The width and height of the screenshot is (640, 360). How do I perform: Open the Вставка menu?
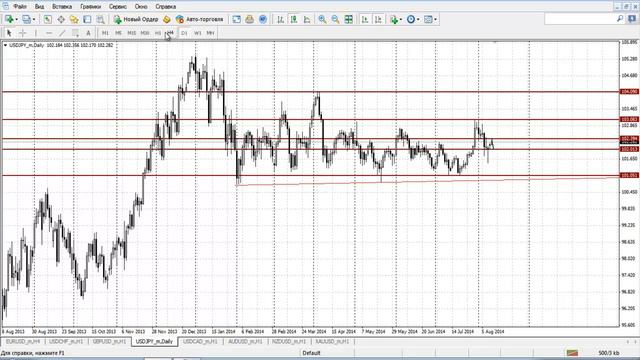pyautogui.click(x=62, y=7)
